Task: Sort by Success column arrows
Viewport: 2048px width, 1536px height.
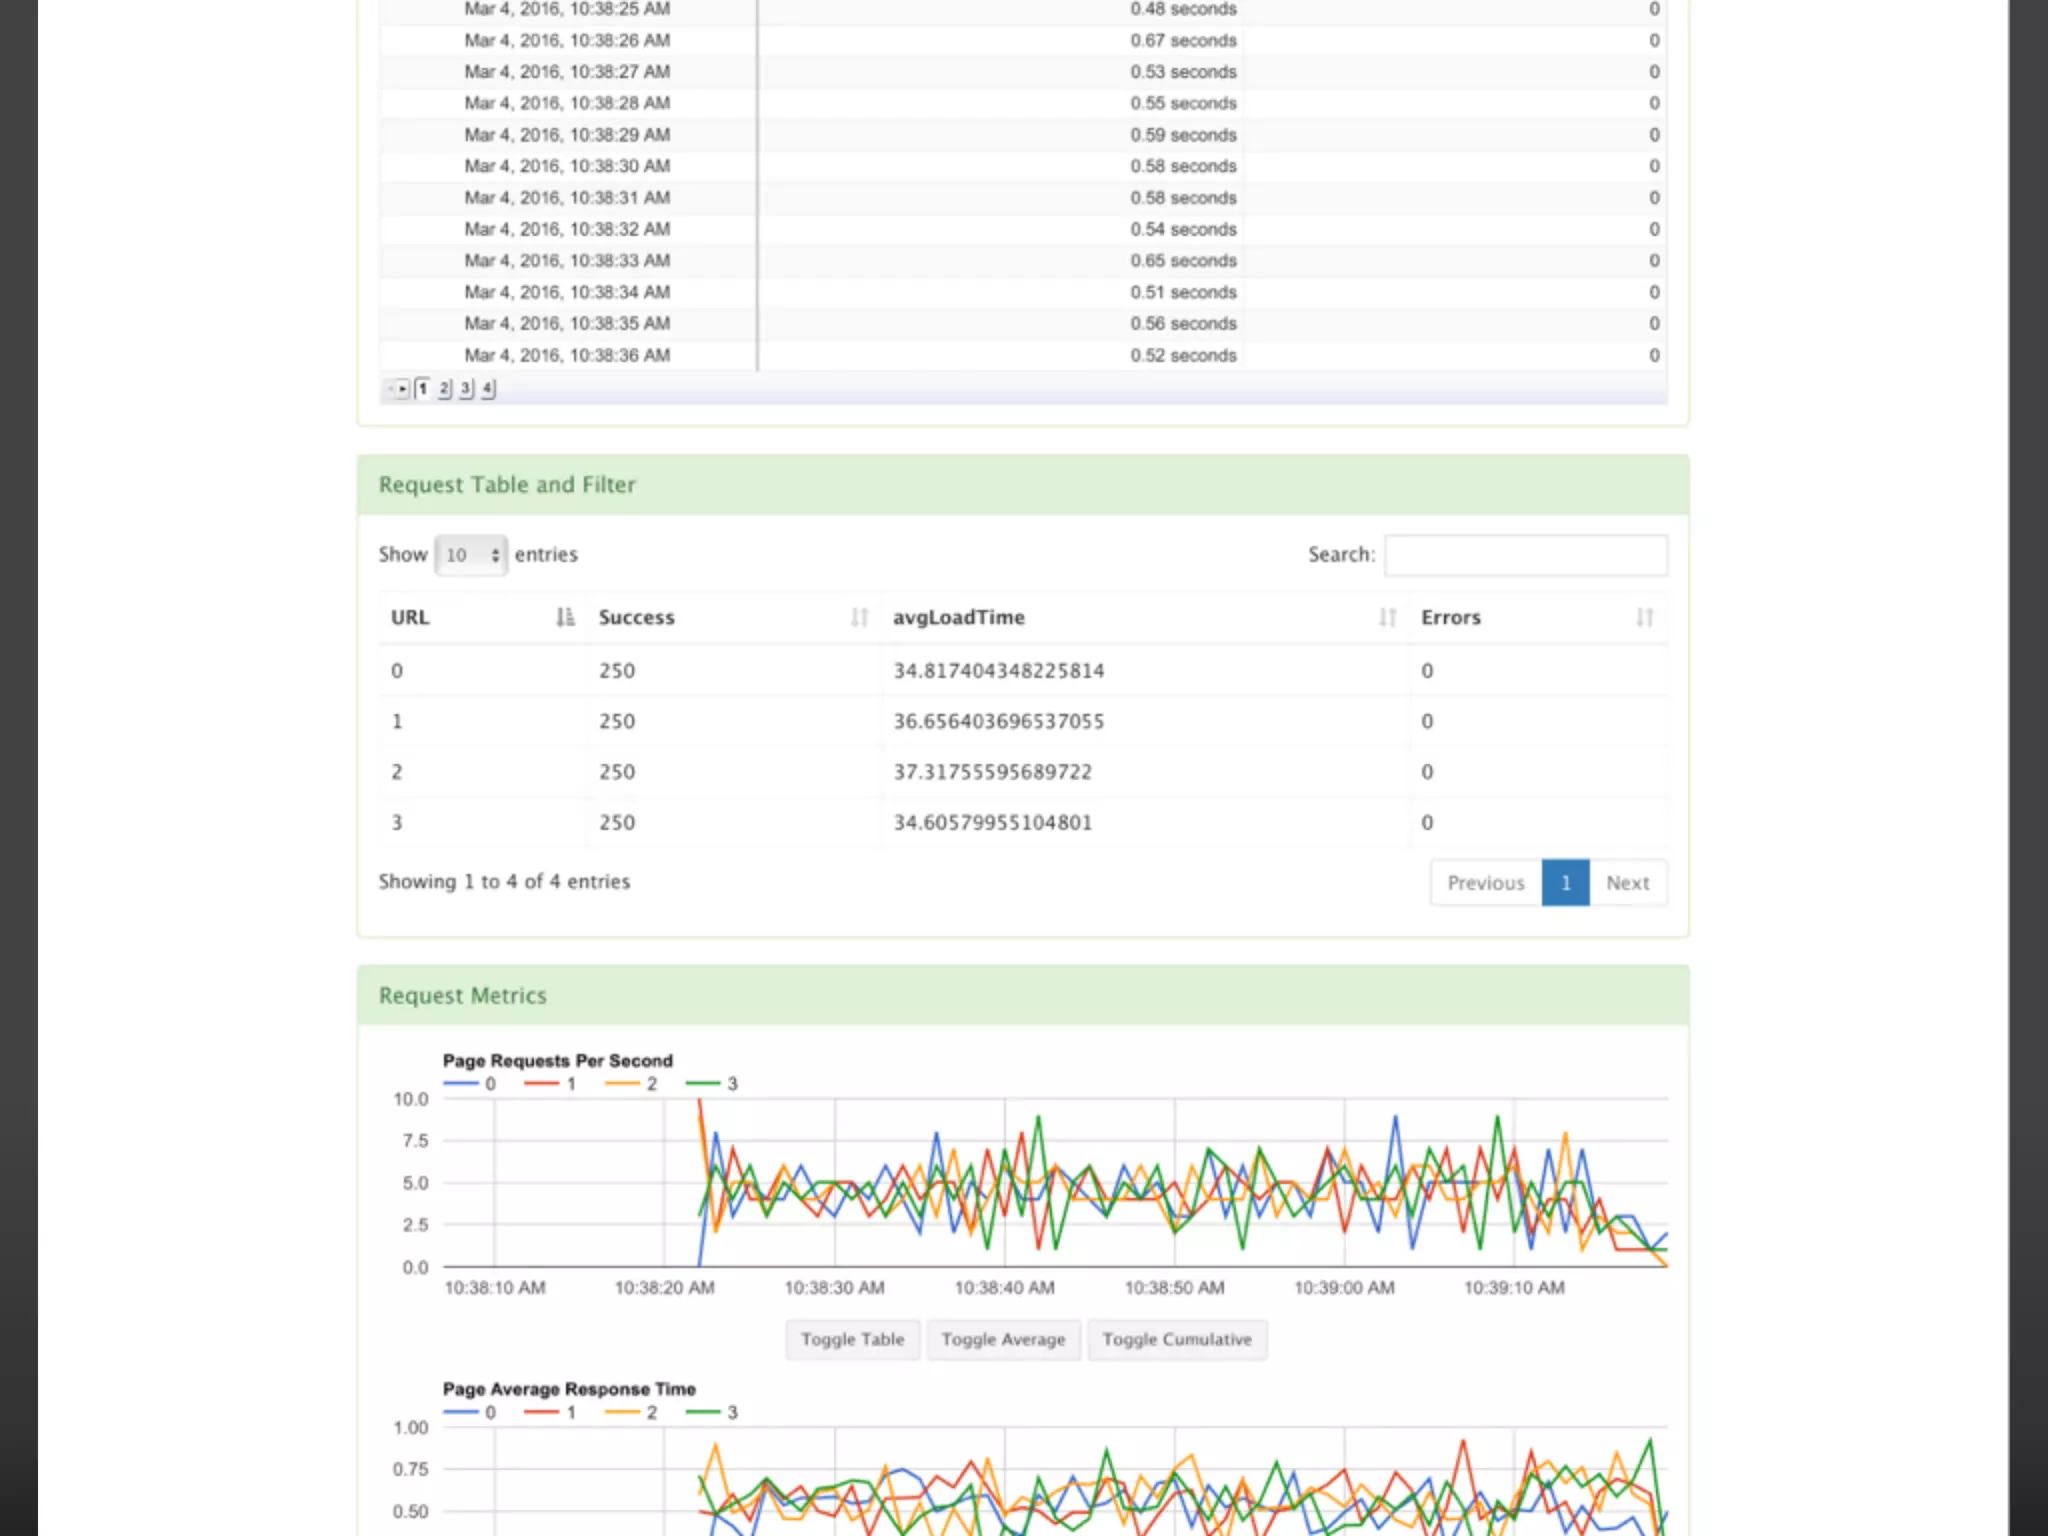Action: (x=858, y=617)
